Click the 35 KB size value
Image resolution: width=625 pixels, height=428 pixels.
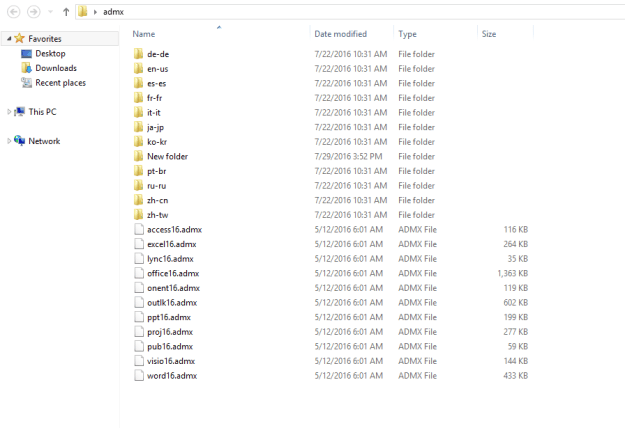(518, 259)
